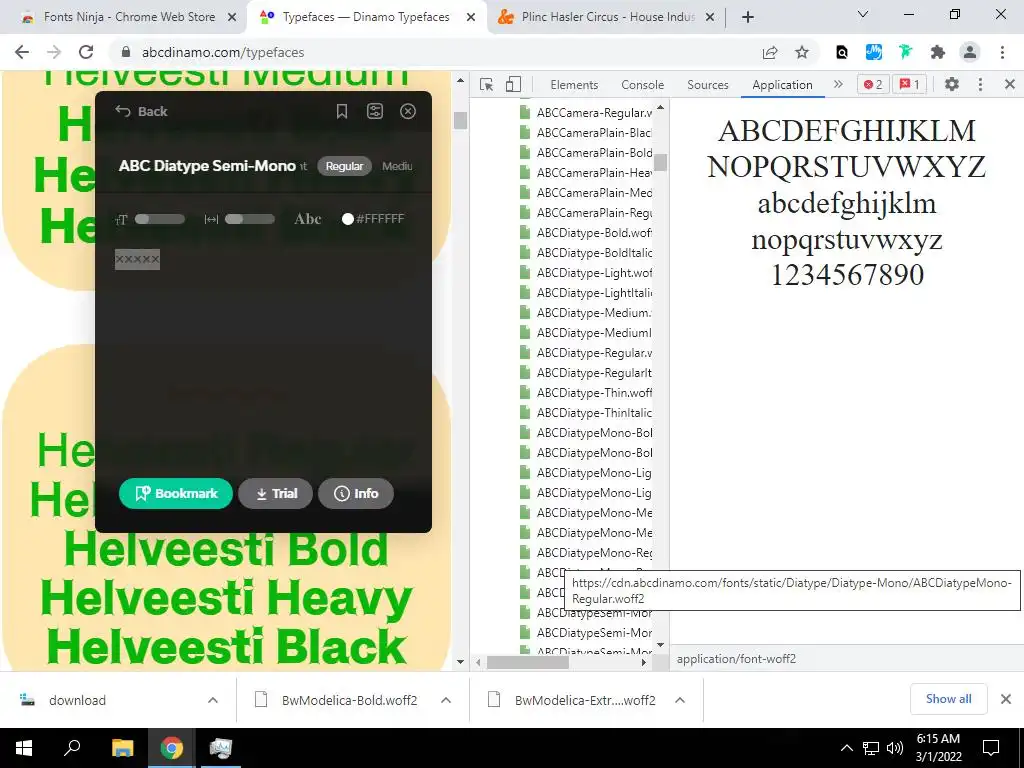This screenshot has width=1024, height=768.
Task: Close the DevTools panel
Action: click(1010, 84)
